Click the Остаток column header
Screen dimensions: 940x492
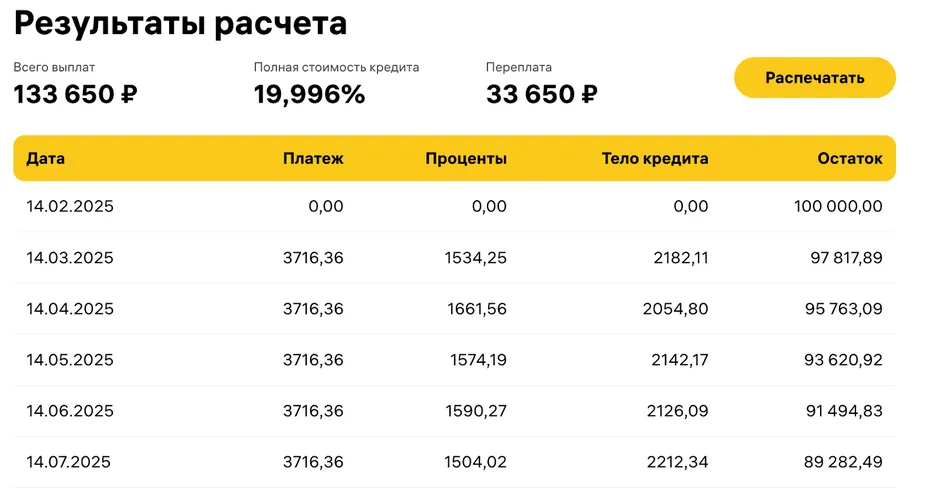pos(850,158)
